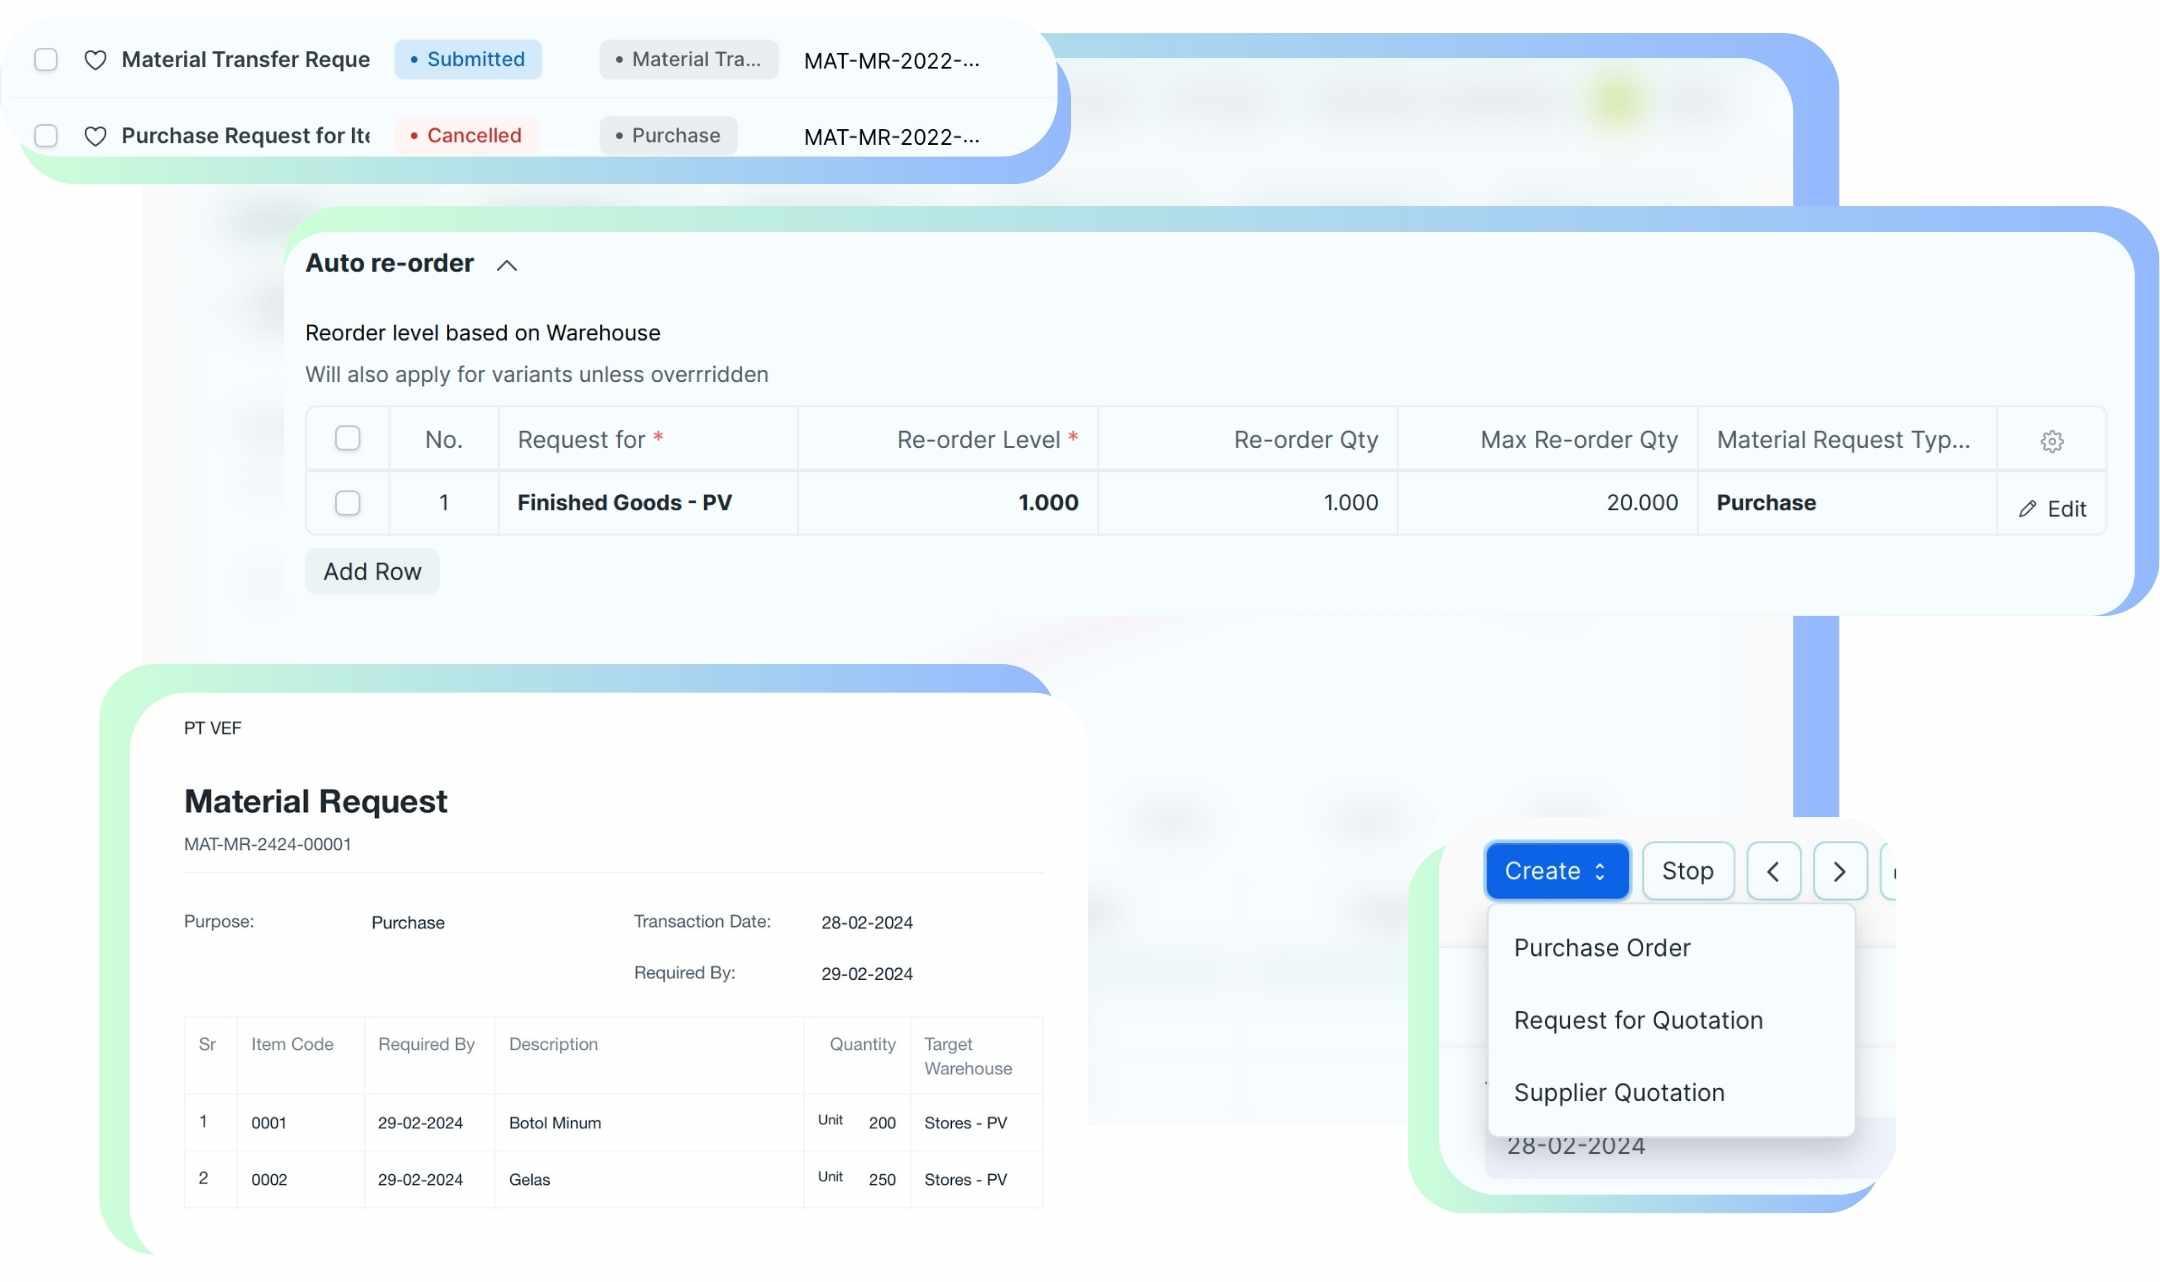
Task: Choose Purchase Order from Create menu
Action: 1601,948
